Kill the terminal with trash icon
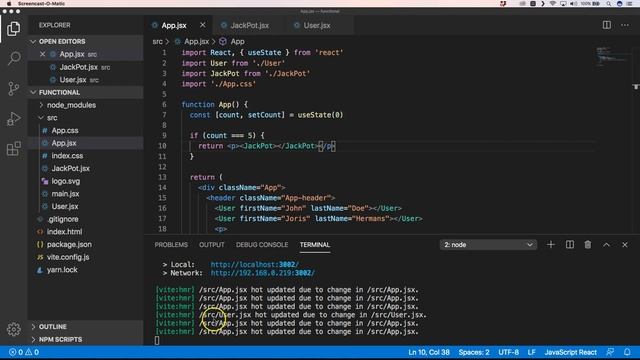Viewport: 640px width, 360px height. (588, 244)
